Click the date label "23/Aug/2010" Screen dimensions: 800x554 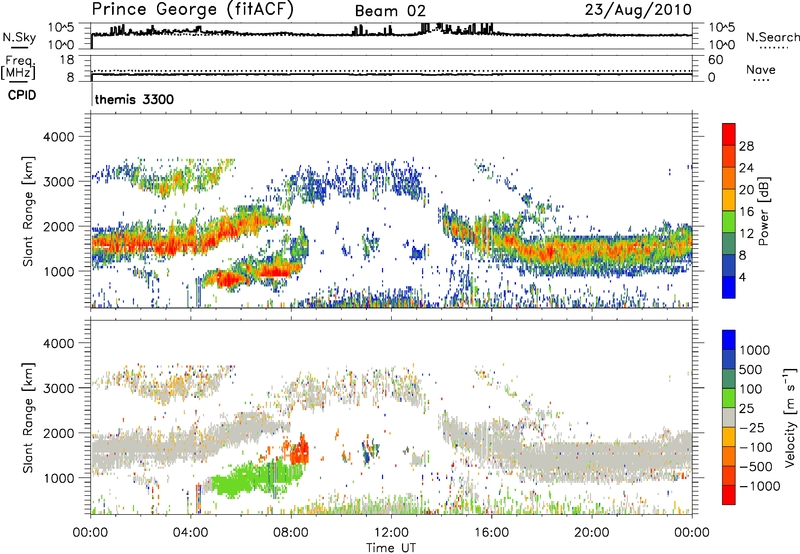(638, 10)
